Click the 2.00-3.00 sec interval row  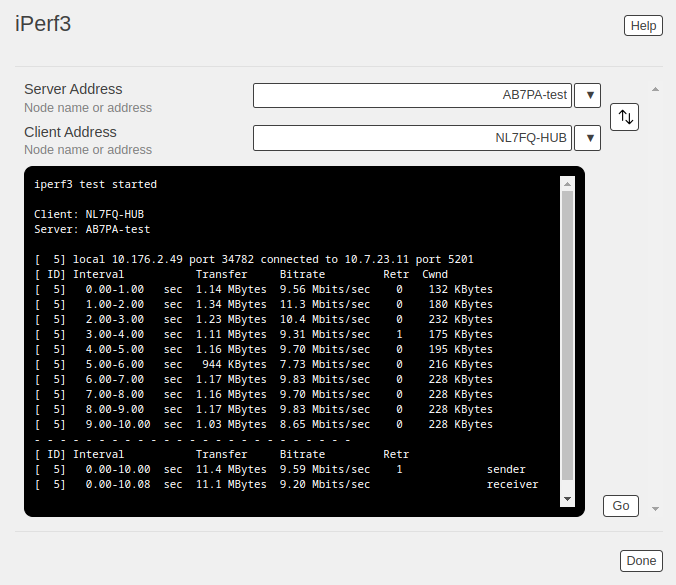263,319
